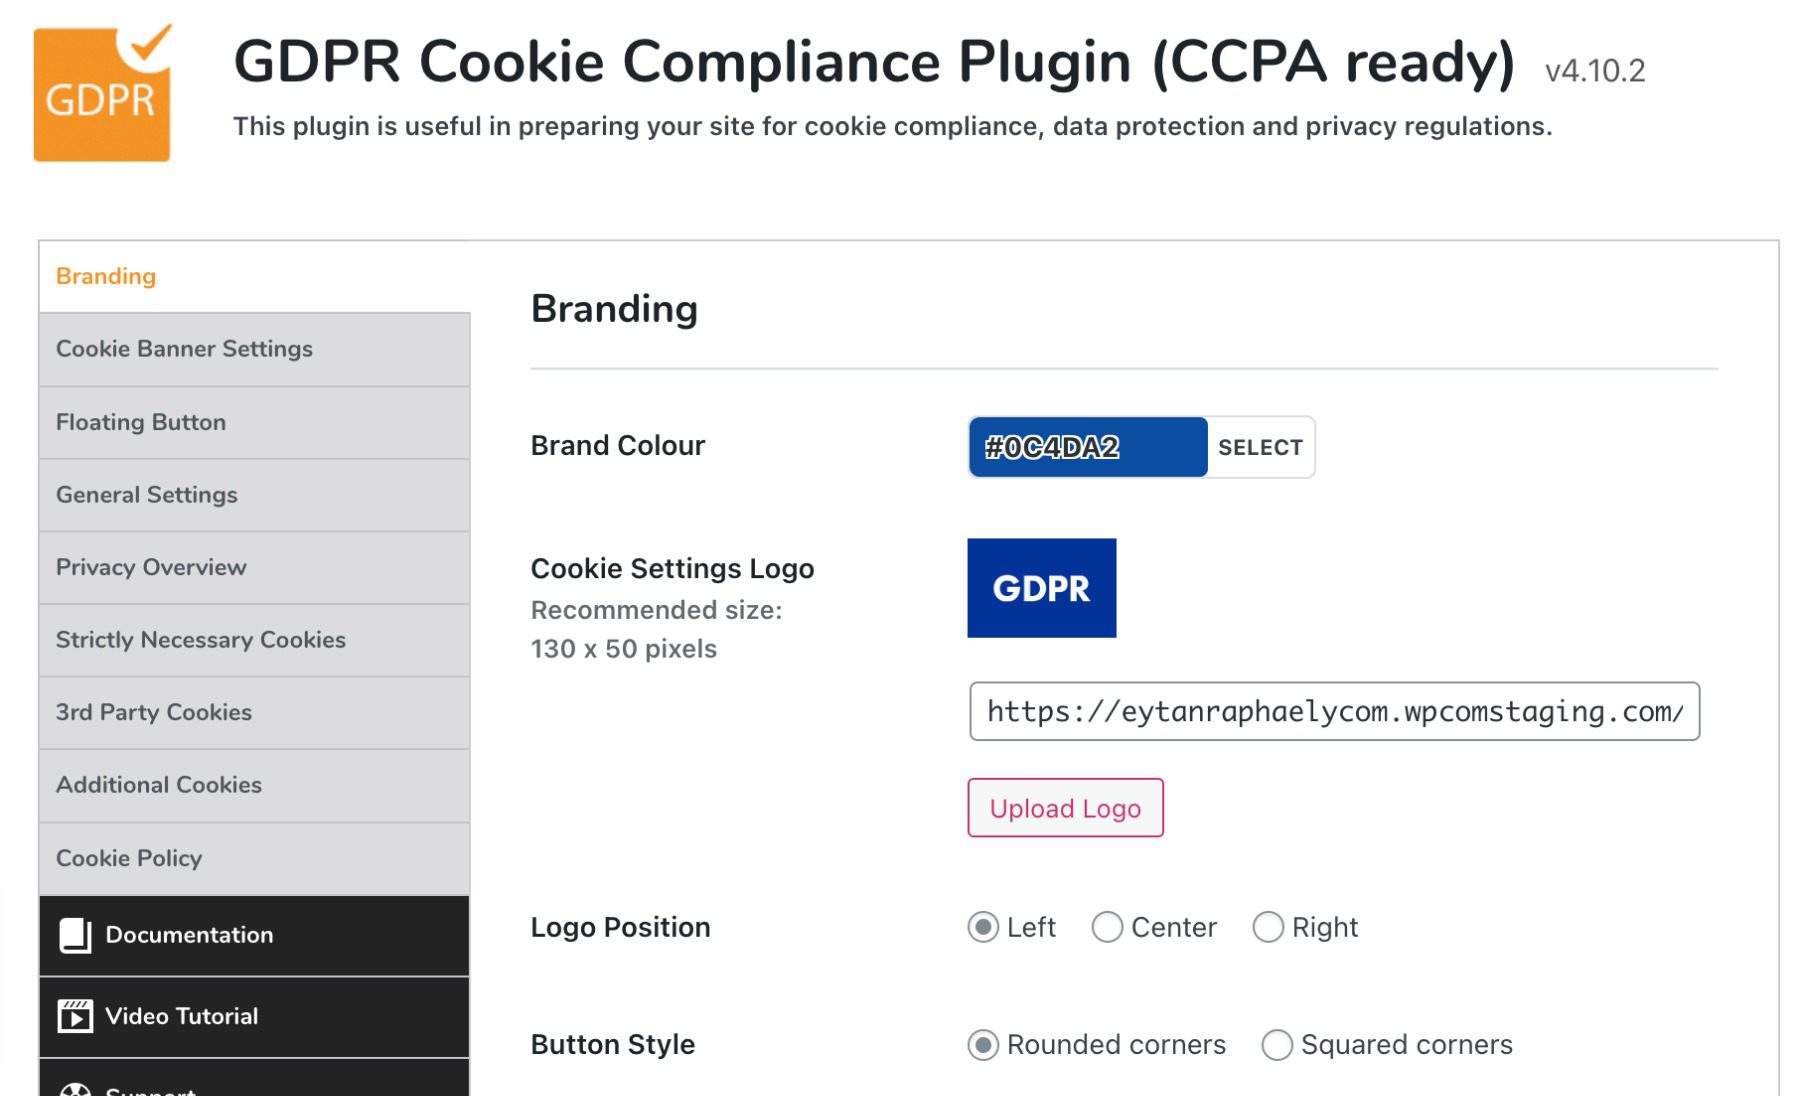
Task: Go to General Settings
Action: tap(147, 495)
